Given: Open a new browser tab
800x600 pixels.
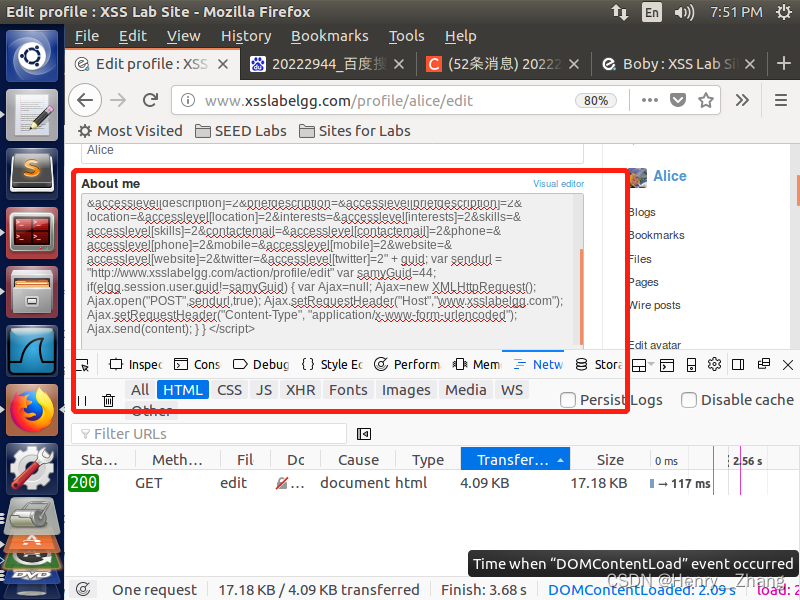Looking at the screenshot, I should [784, 64].
